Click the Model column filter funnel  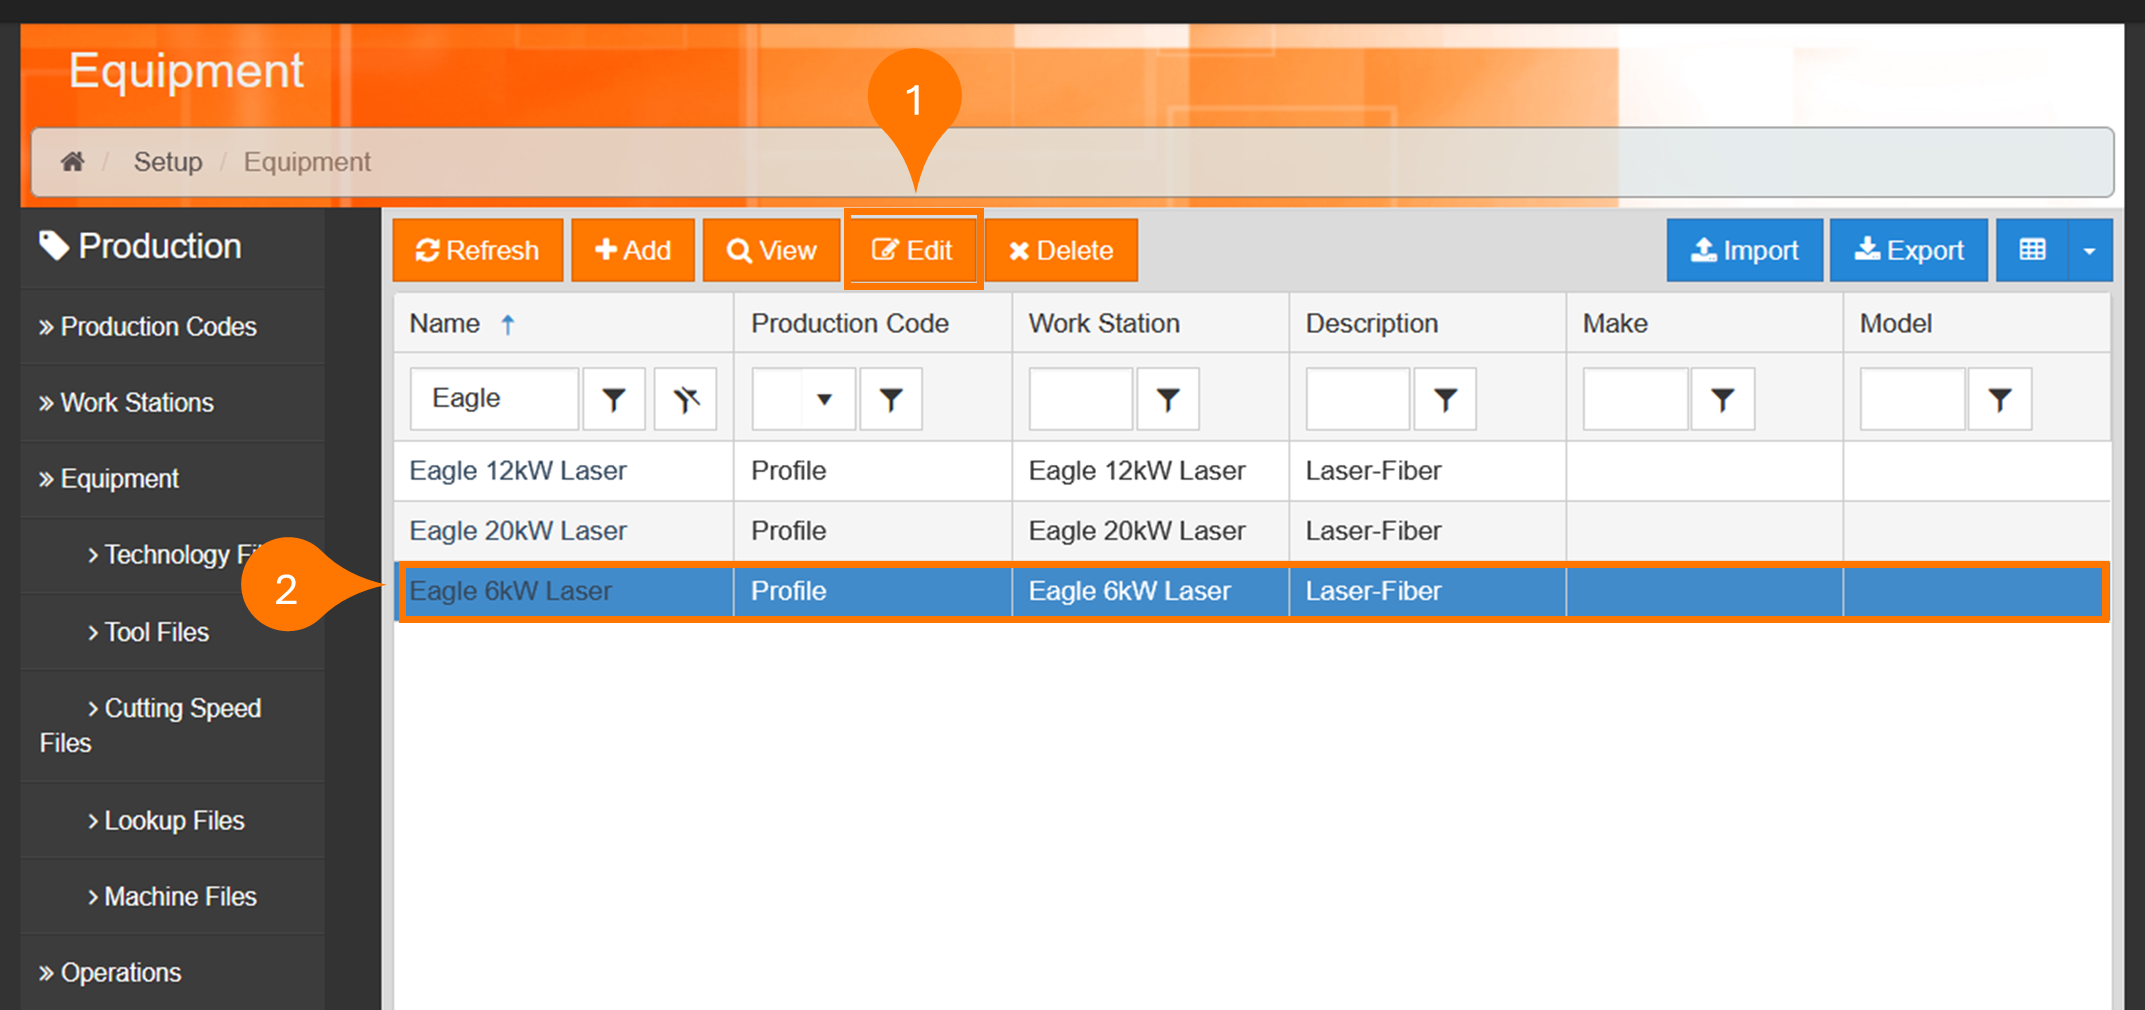(x=1999, y=400)
